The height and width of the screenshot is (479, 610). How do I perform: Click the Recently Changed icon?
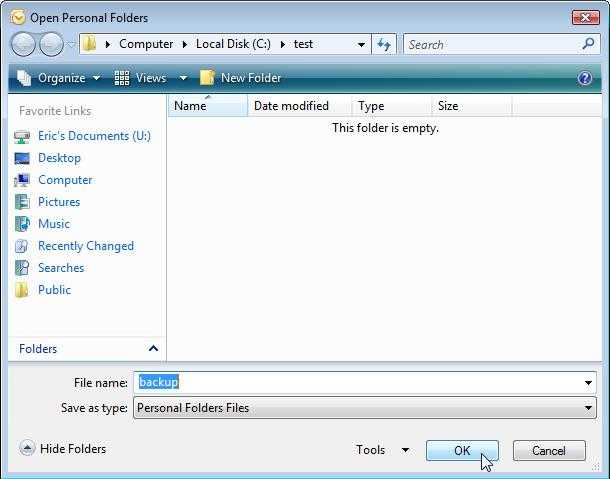21,246
